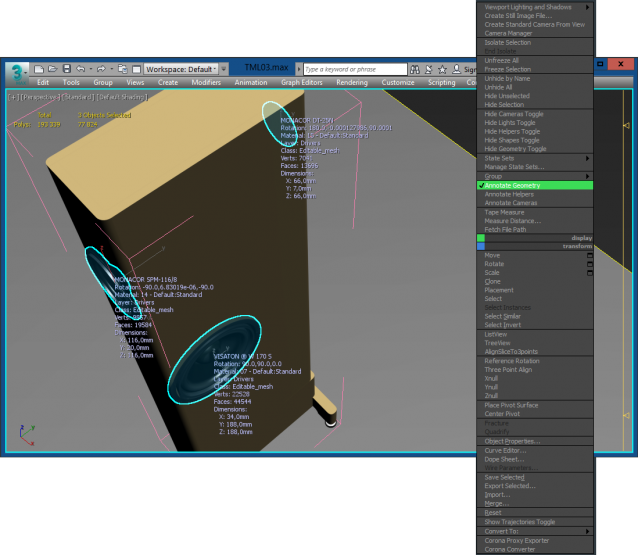Open the Edit menu

click(43, 83)
